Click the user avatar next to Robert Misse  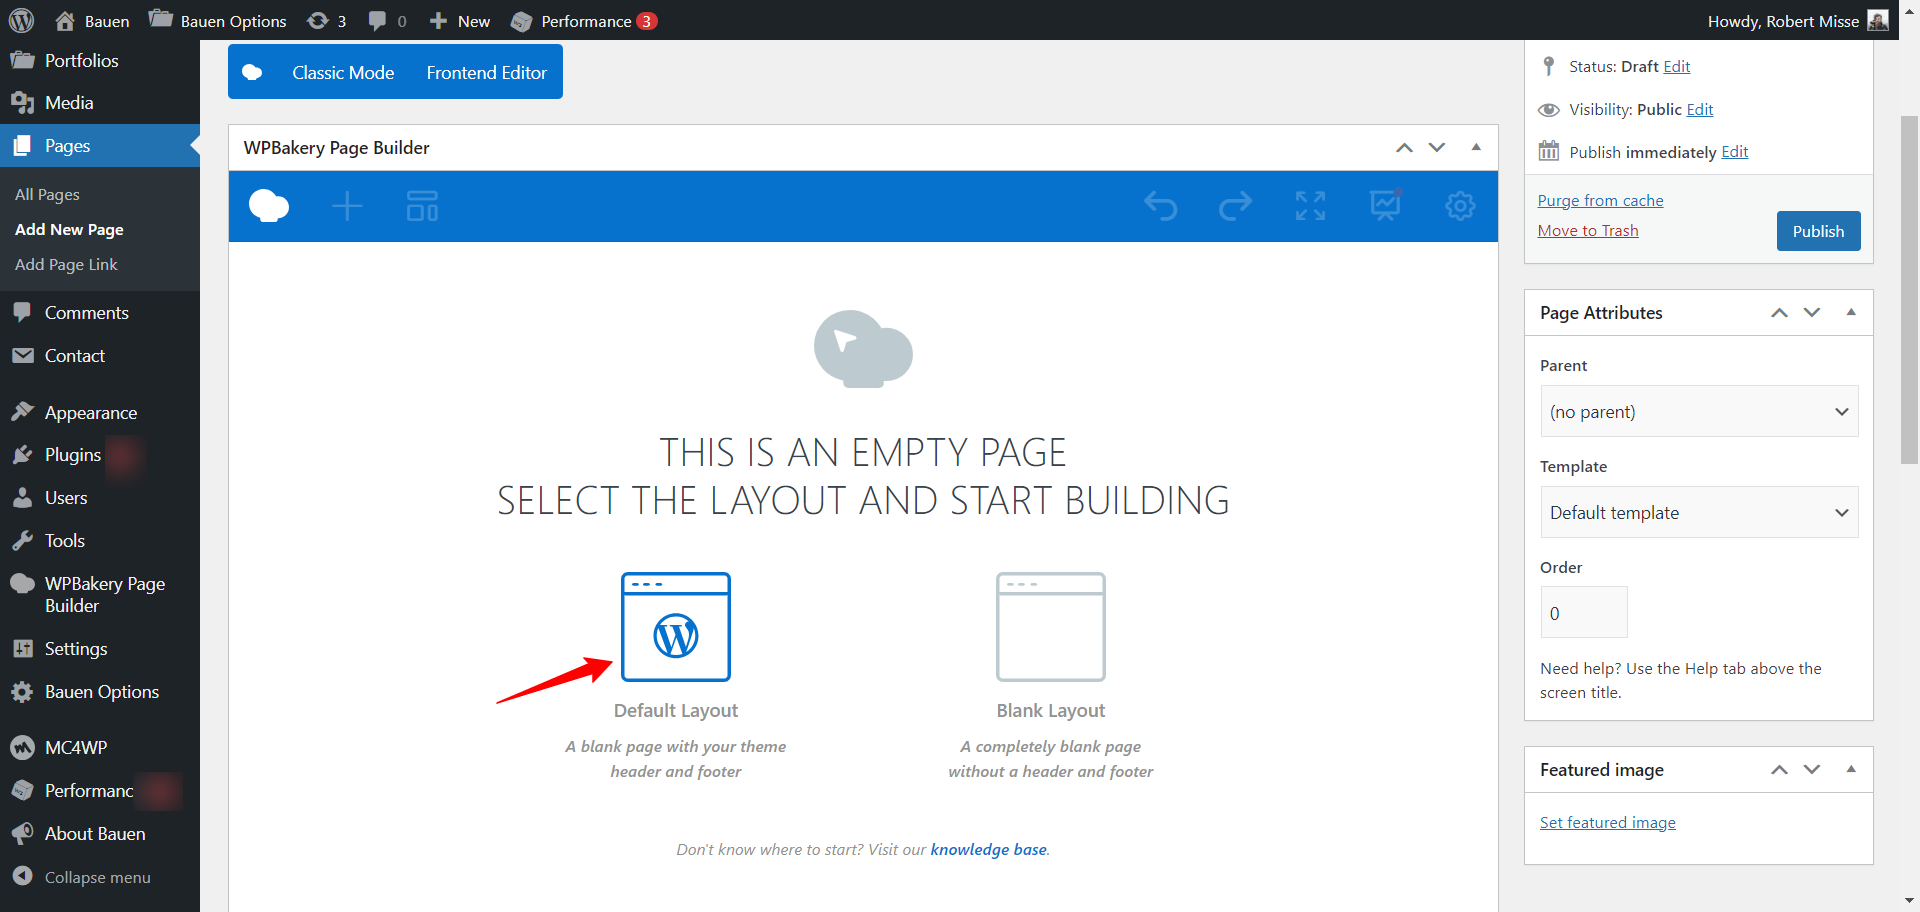pyautogui.click(x=1878, y=21)
